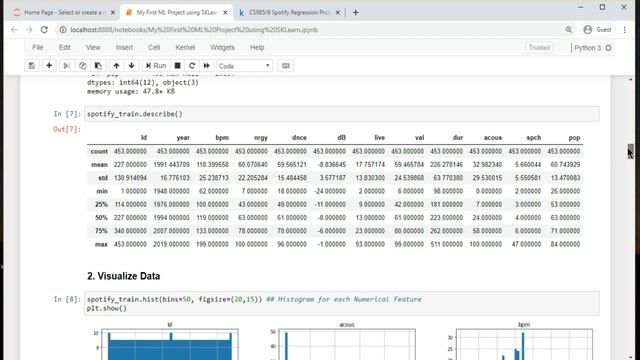This screenshot has width=640, height=360.
Task: Click the zoom magnifier icon in address bar
Action: [569, 30]
